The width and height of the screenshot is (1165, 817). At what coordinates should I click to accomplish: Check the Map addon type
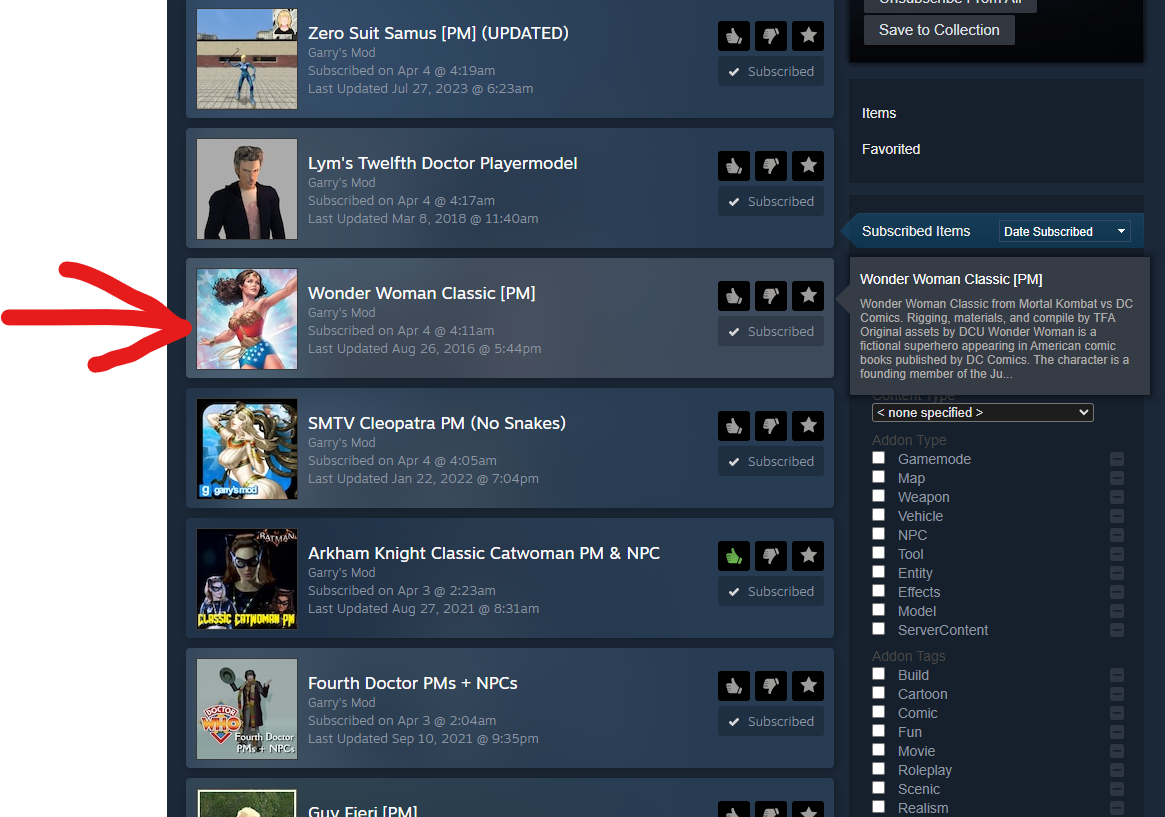878,477
